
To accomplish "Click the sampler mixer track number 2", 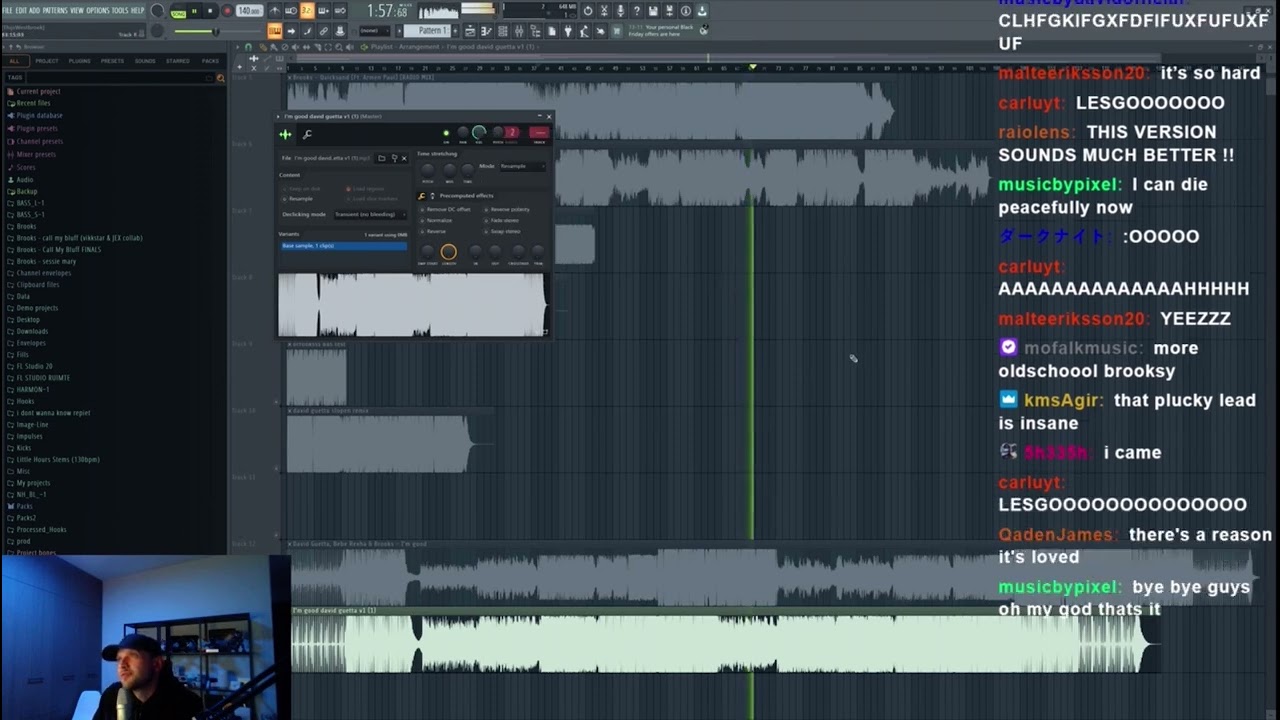I will [512, 133].
